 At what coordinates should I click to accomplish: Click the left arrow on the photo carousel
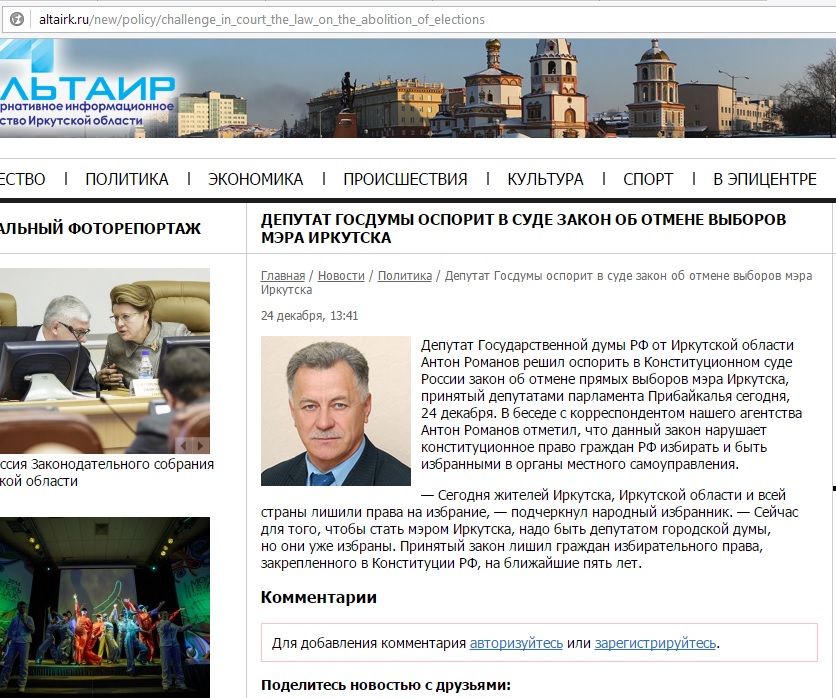[184, 444]
